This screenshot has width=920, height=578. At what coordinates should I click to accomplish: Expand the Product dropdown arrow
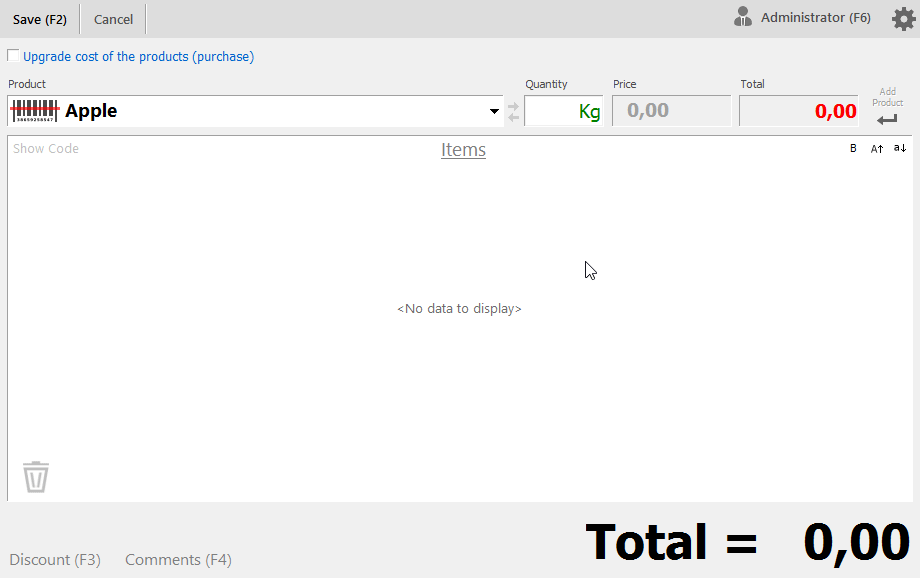click(494, 111)
